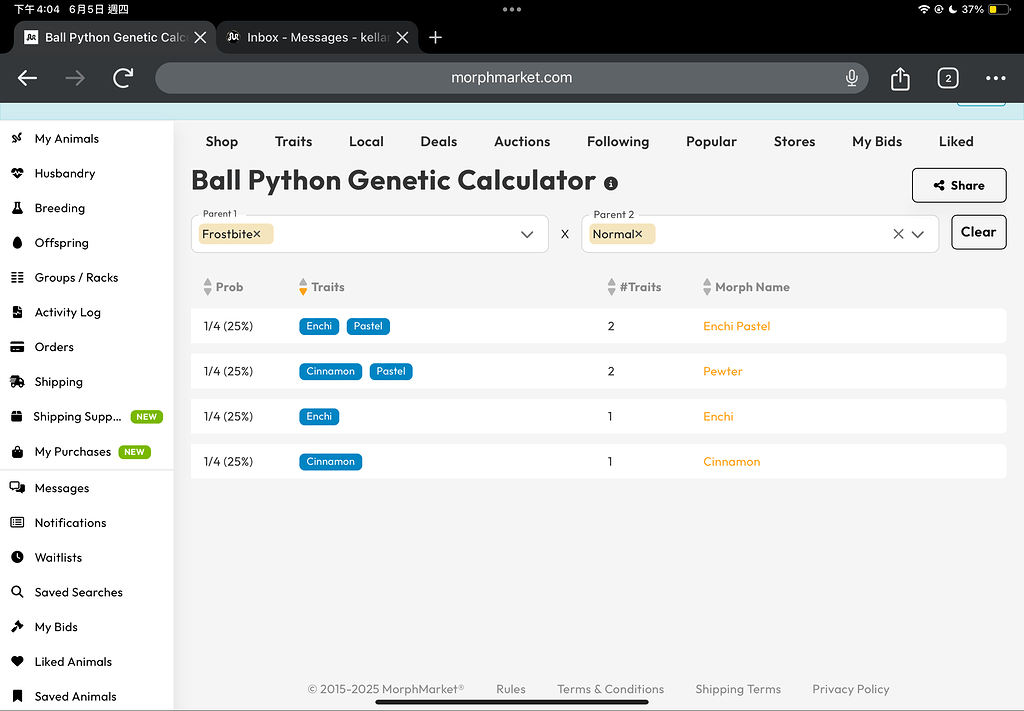Sort results by Prob column
1024x711 pixels.
click(208, 287)
